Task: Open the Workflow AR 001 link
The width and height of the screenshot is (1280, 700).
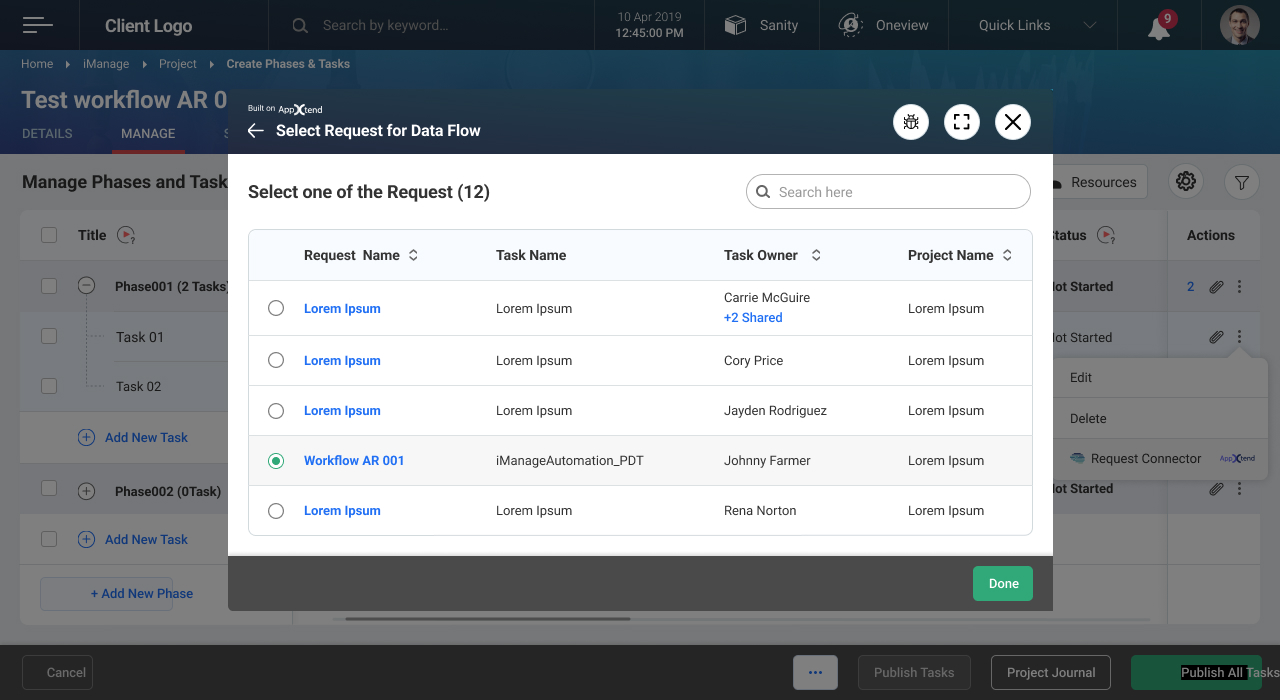Action: tap(354, 461)
